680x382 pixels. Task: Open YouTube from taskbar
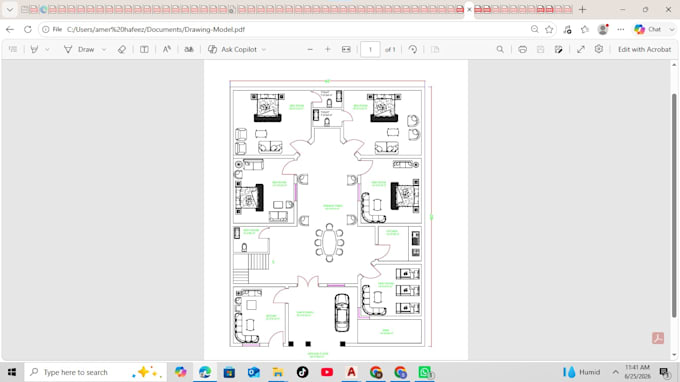click(x=327, y=372)
